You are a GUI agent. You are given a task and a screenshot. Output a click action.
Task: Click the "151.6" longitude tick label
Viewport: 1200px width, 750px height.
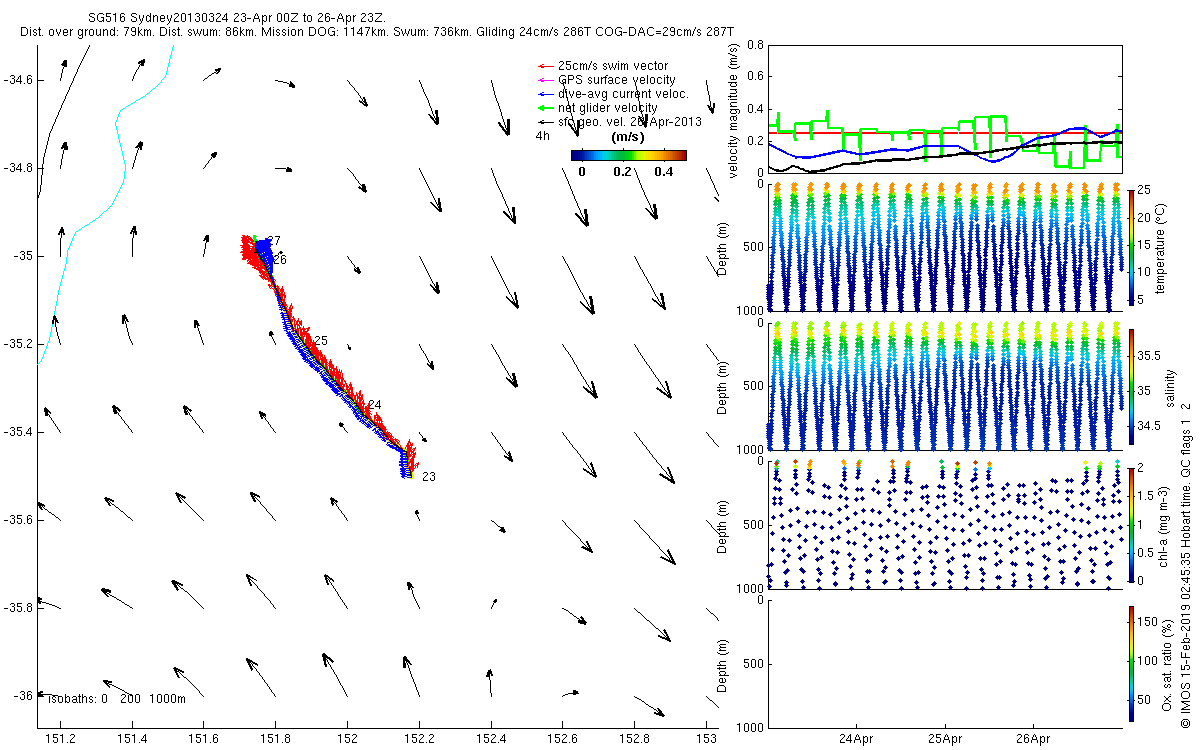(204, 740)
